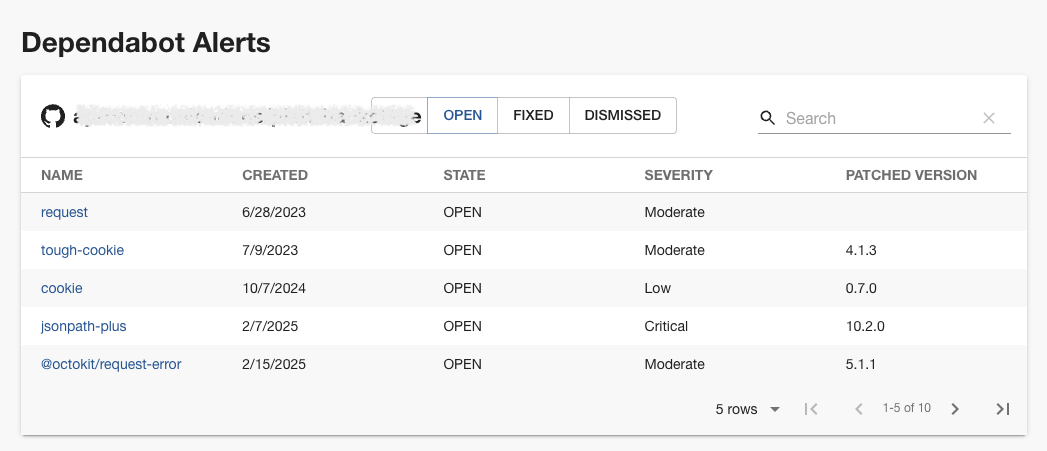Click the search magnifier icon

pyautogui.click(x=768, y=118)
